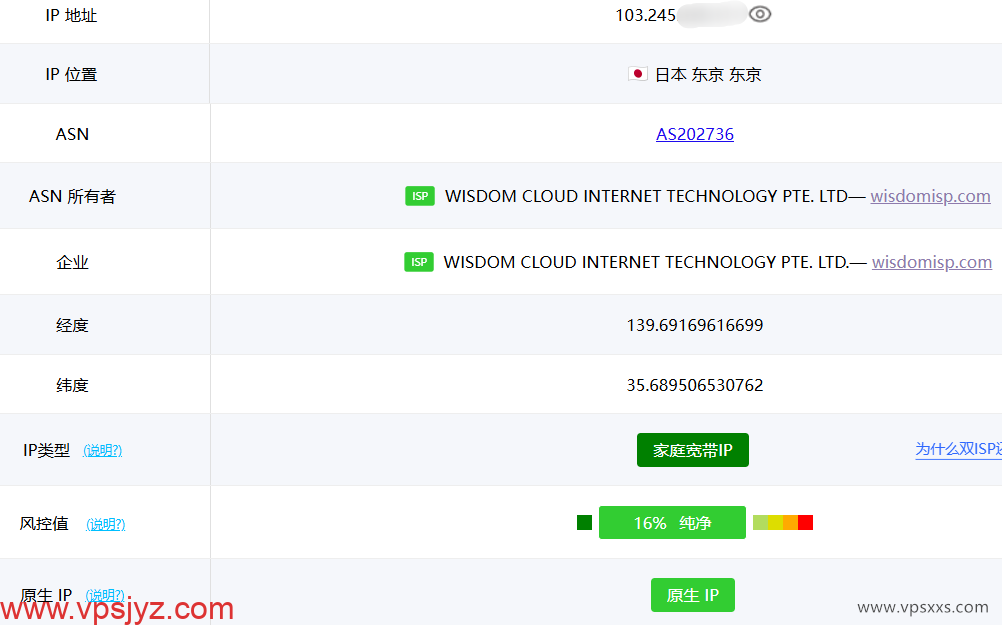Toggle the eye icon to reveal full IP address
1002x625 pixels.
click(x=760, y=14)
